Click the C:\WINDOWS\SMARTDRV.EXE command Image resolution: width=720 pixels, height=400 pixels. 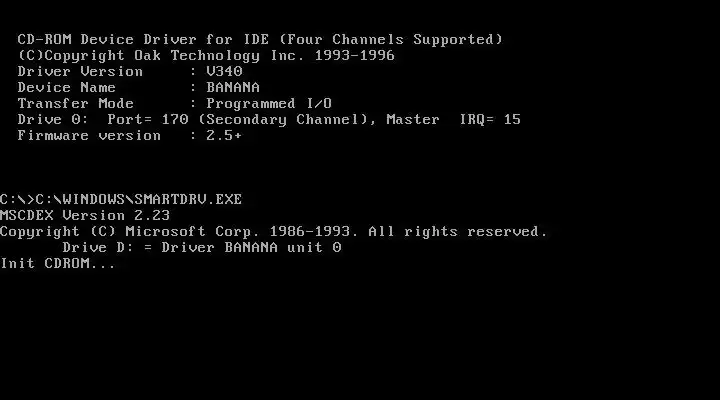139,199
